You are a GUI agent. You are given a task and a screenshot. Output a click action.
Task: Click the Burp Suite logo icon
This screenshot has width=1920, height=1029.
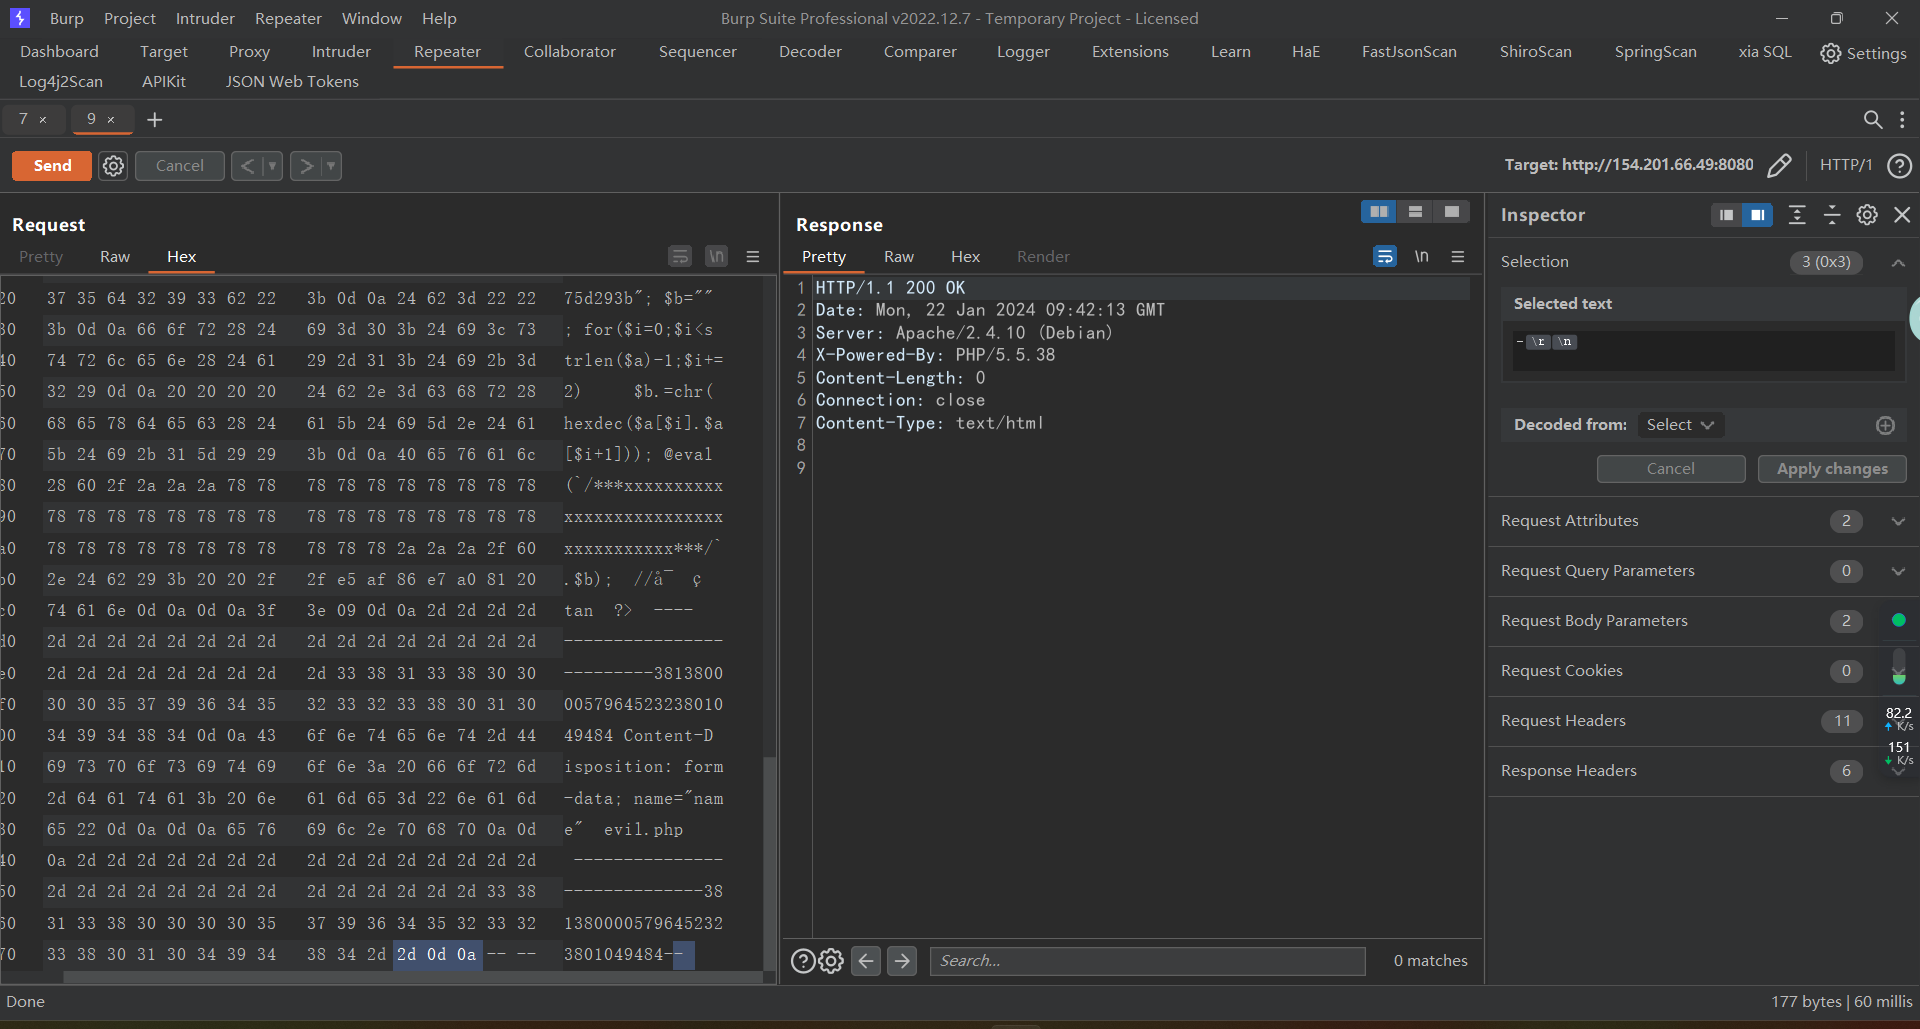(20, 18)
